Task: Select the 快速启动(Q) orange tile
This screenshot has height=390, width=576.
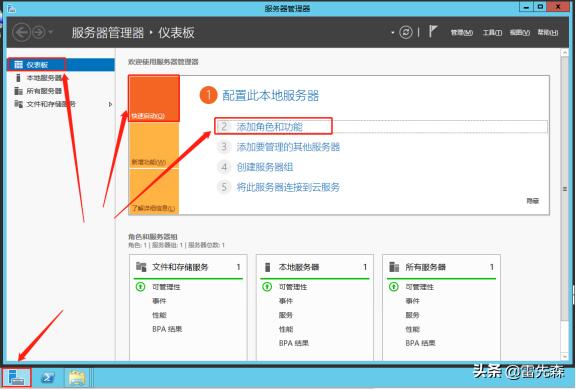Action: tap(154, 98)
